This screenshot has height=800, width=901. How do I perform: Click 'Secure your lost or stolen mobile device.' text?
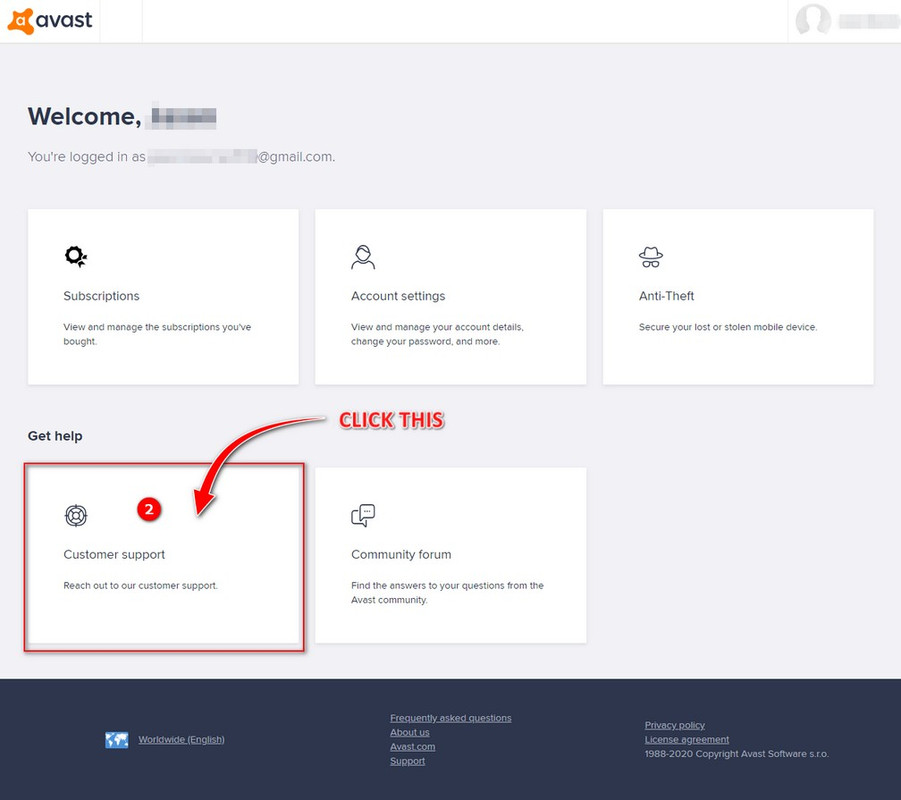coord(728,327)
